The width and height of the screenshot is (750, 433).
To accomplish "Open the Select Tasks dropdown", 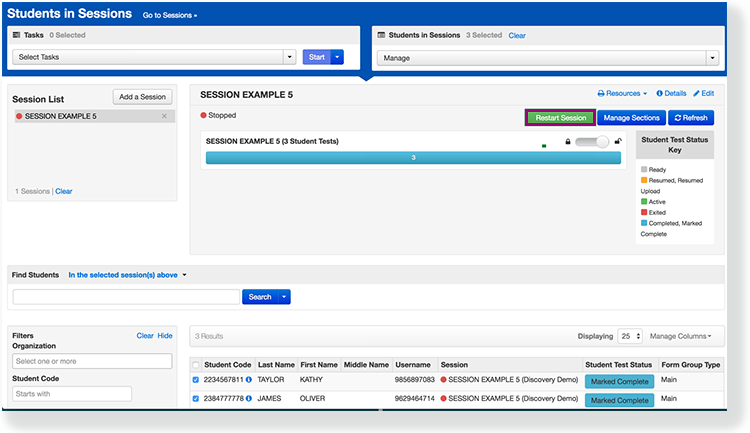I will point(155,57).
